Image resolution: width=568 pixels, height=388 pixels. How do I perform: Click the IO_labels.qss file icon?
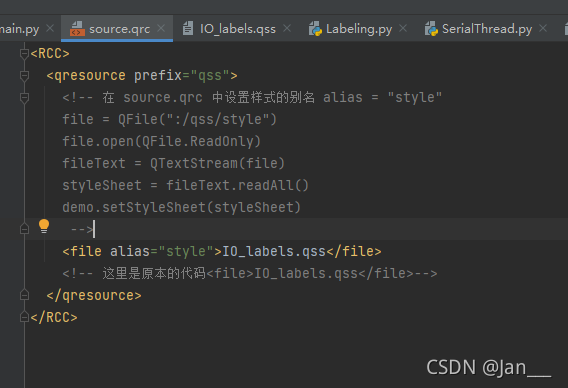188,29
